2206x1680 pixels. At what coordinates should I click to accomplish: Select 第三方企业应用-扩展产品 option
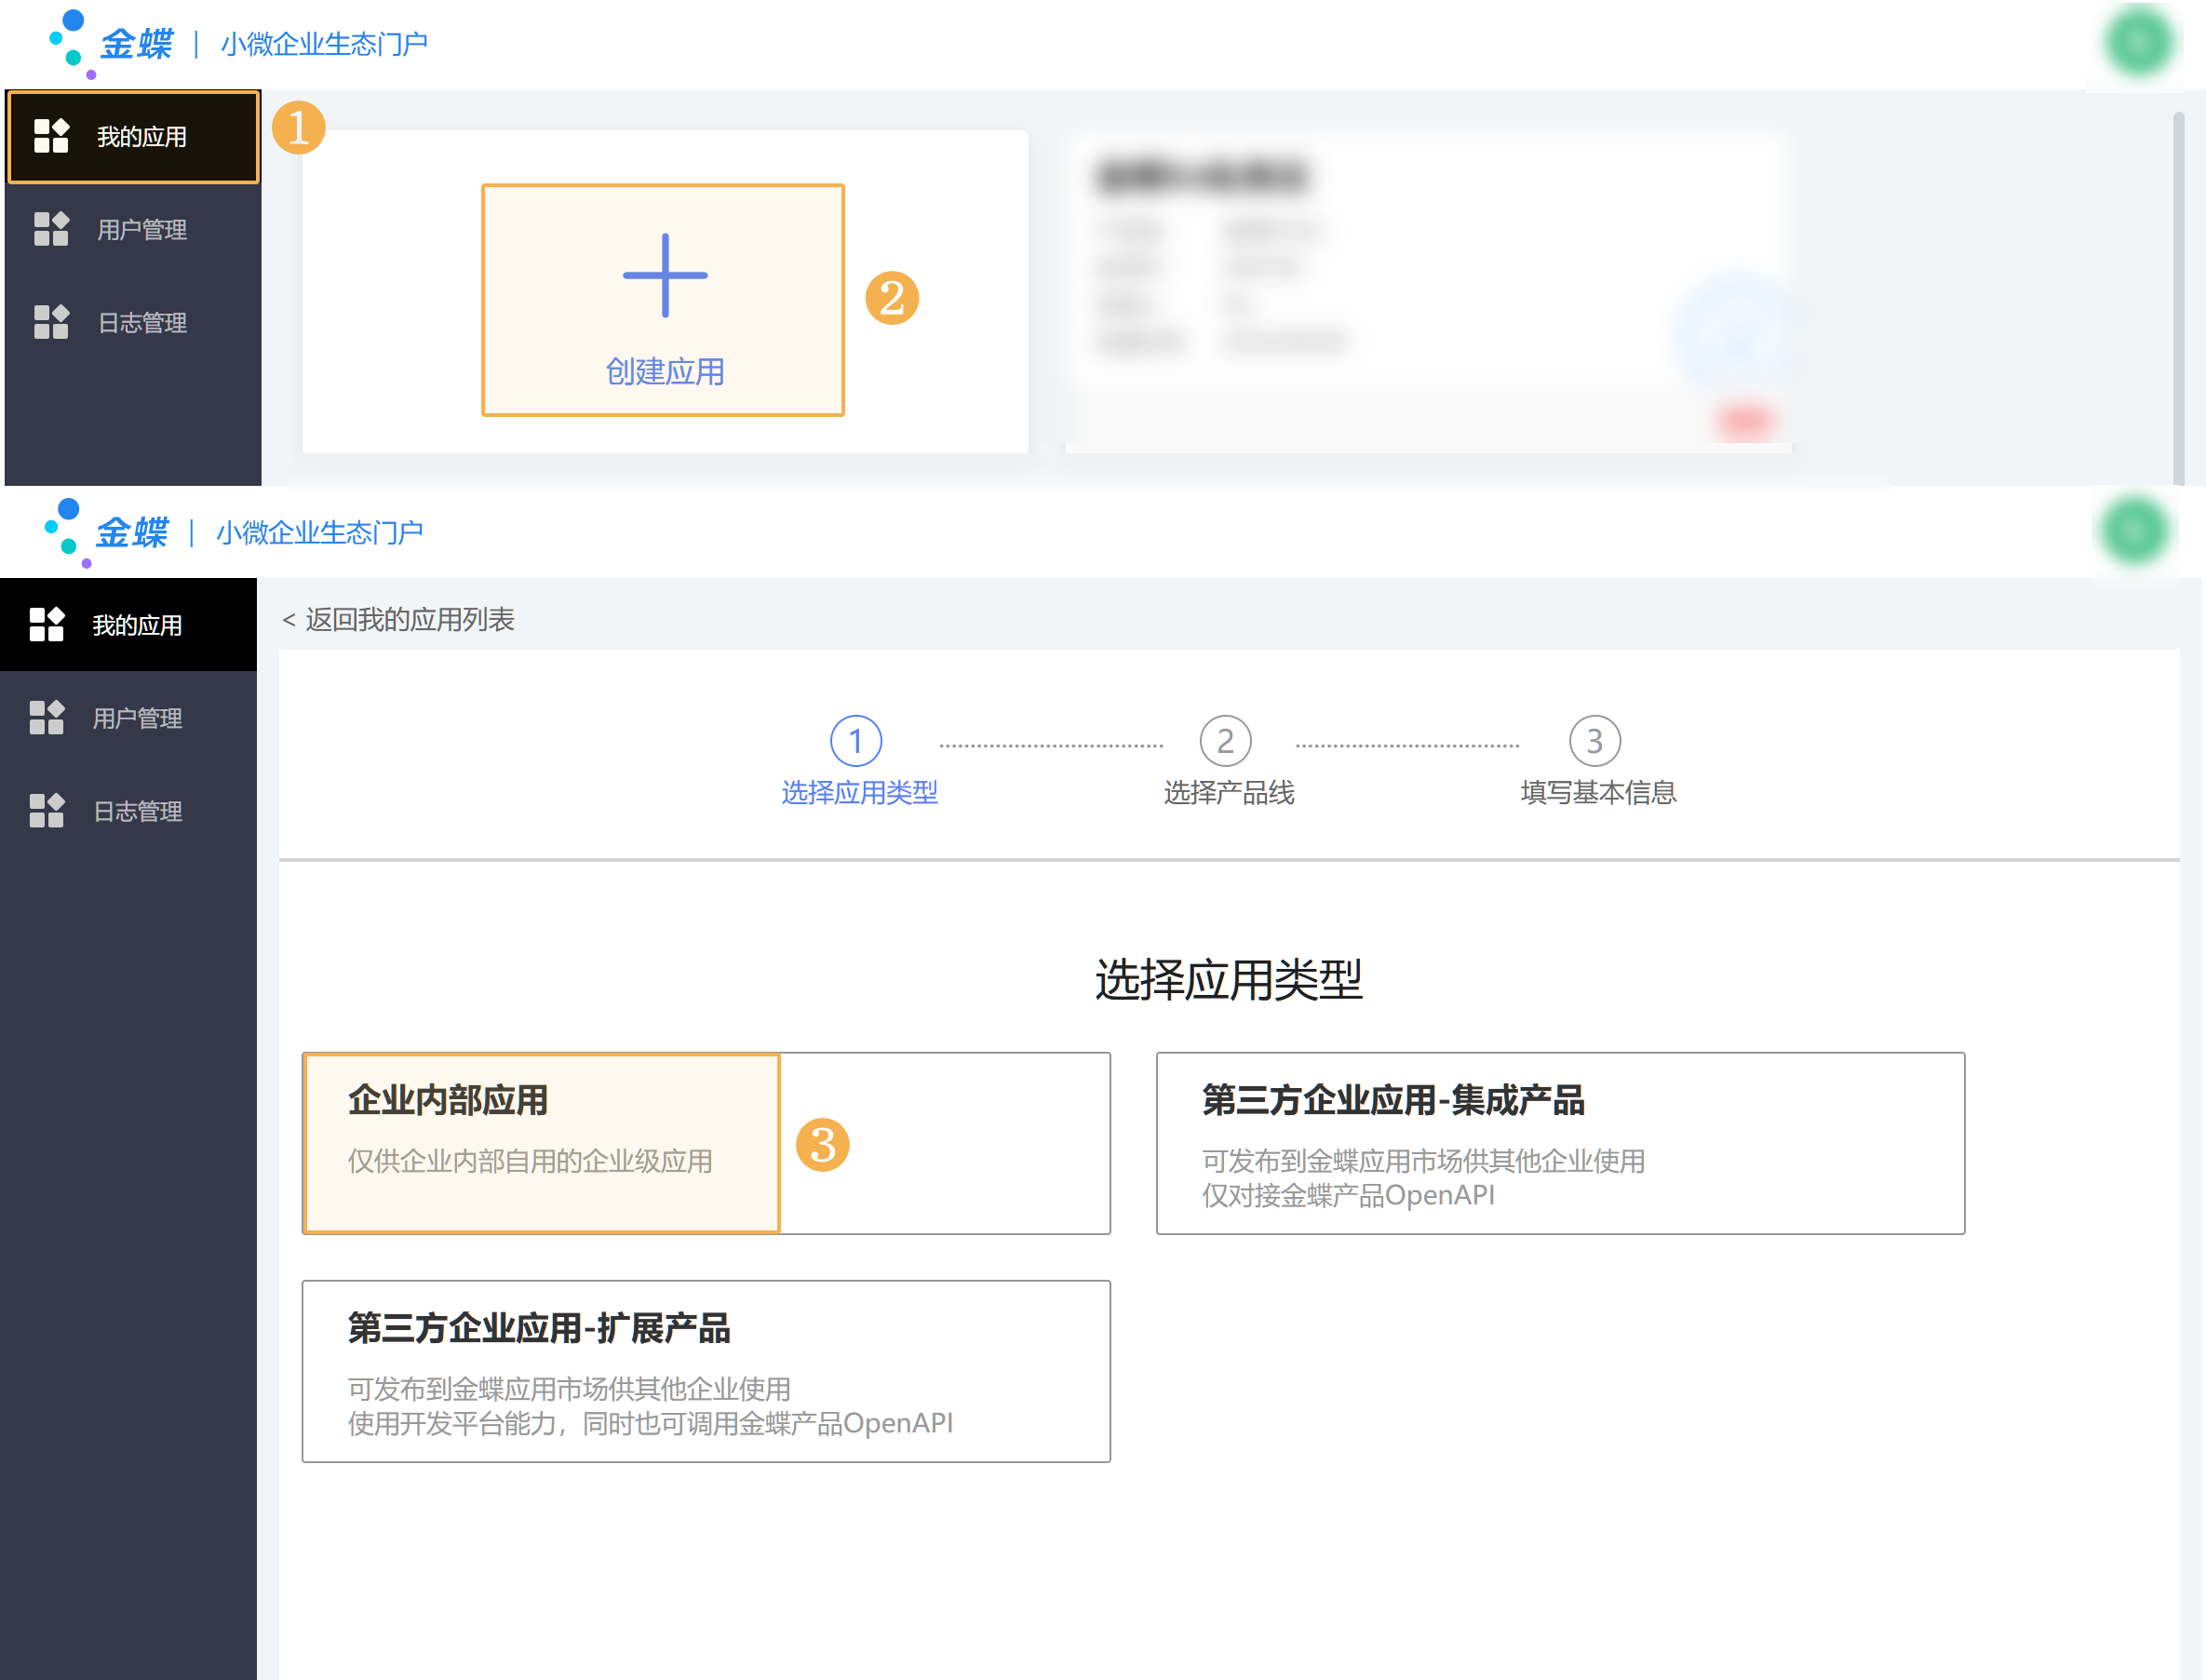click(x=706, y=1370)
